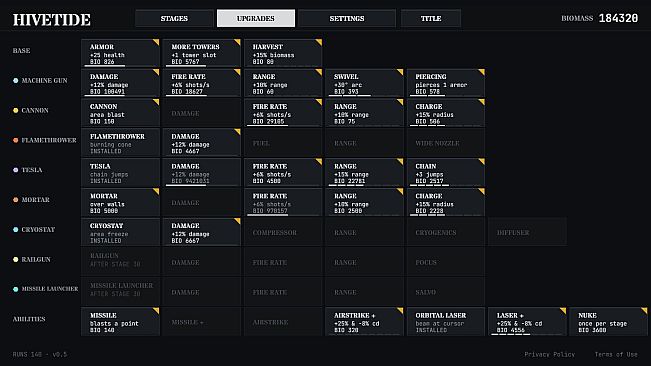Image resolution: width=651 pixels, height=366 pixels.
Task: Click the Mortar row label
Action: [35, 200]
